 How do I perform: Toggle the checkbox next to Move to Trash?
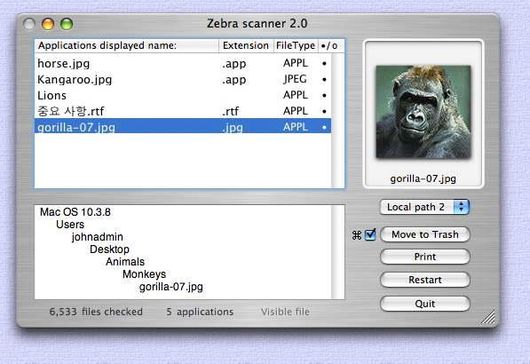(x=370, y=235)
